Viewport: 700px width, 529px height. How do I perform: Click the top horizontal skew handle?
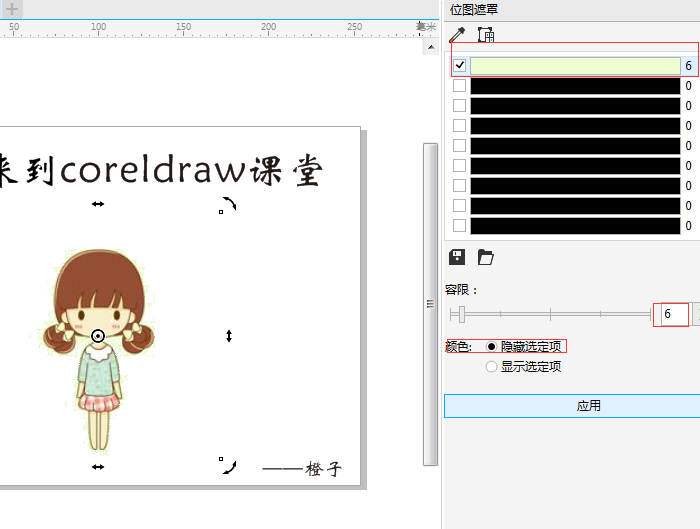click(98, 203)
